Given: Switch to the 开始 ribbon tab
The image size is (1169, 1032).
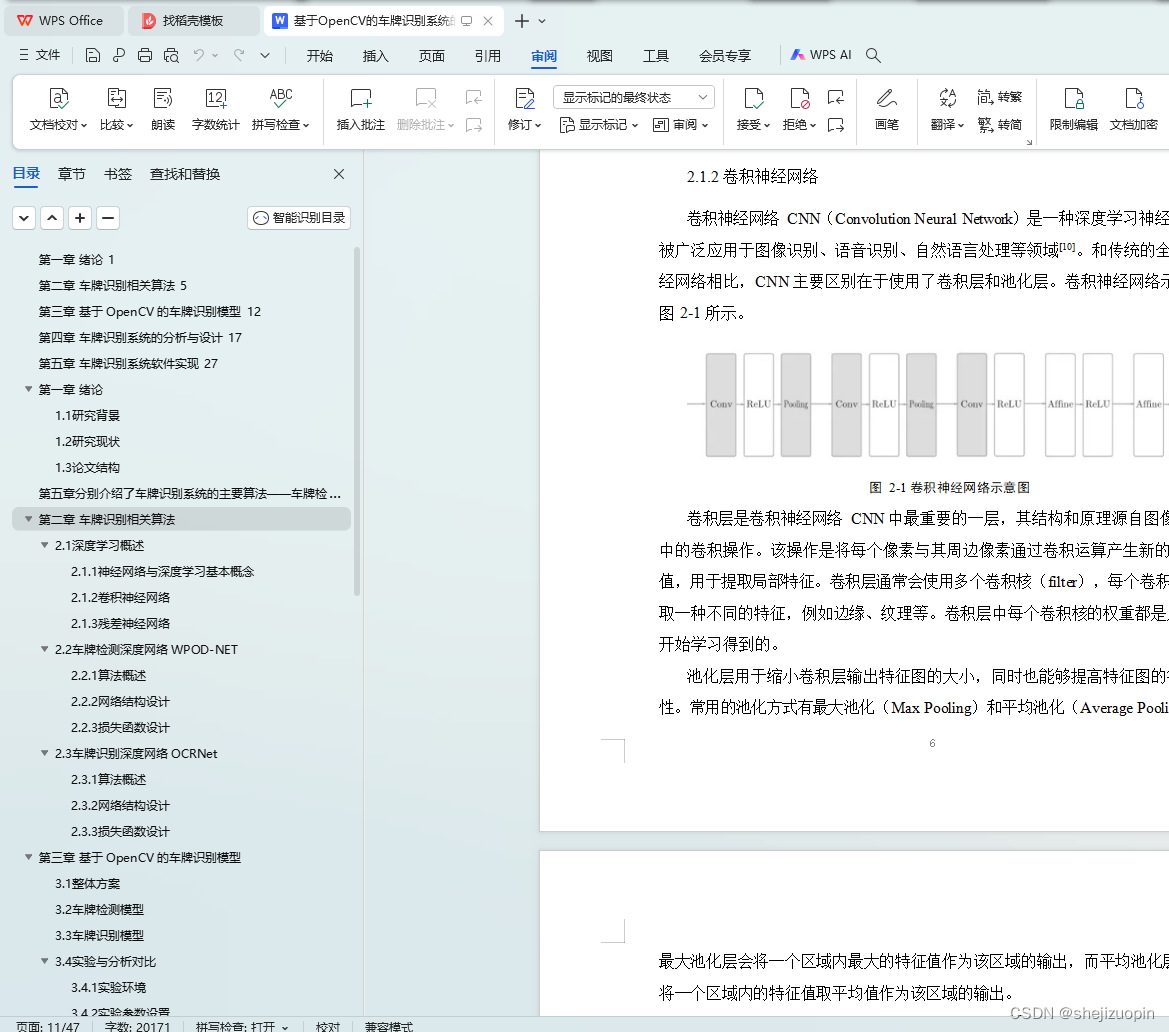Looking at the screenshot, I should coord(320,56).
